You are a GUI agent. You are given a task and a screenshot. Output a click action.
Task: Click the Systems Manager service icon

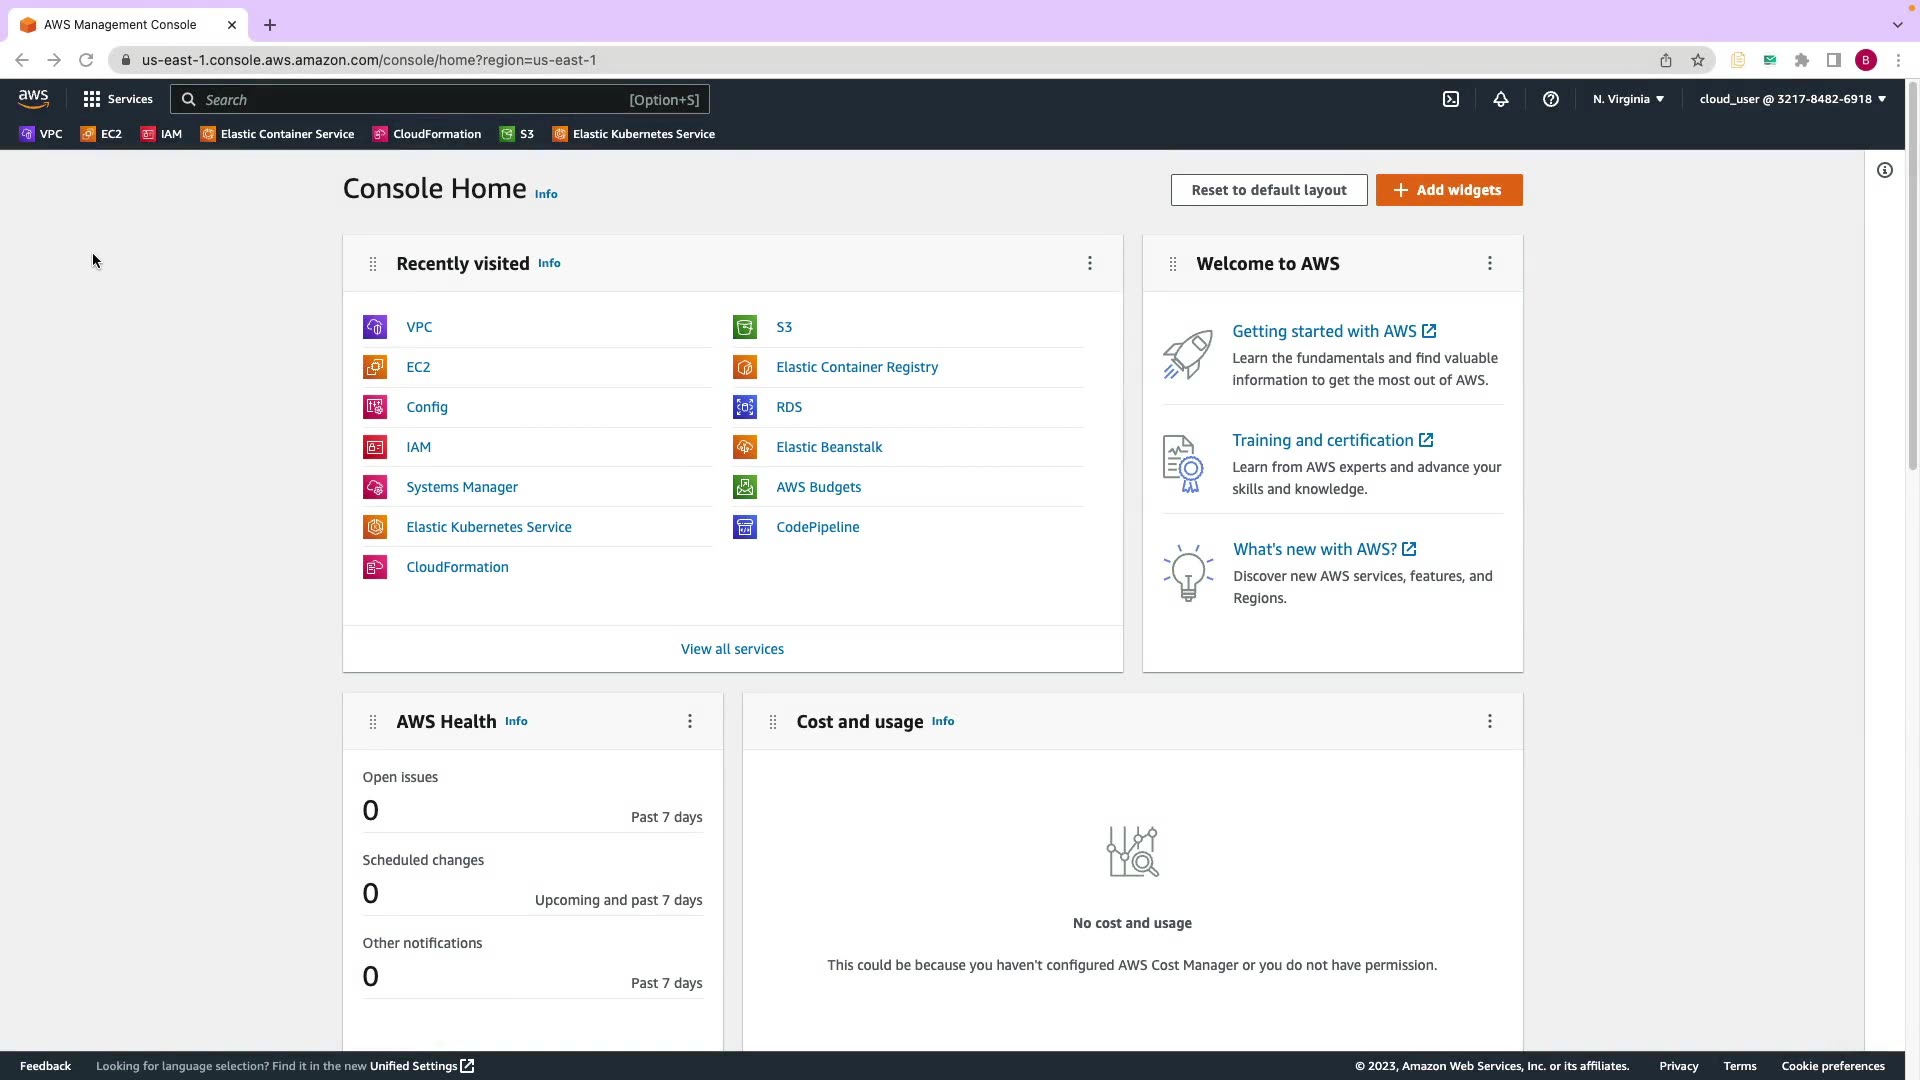[375, 487]
